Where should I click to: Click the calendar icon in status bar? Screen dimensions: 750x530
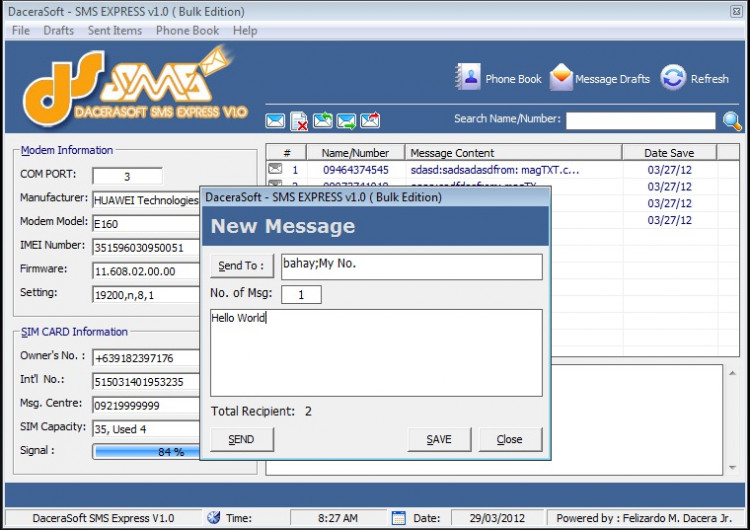pos(398,518)
